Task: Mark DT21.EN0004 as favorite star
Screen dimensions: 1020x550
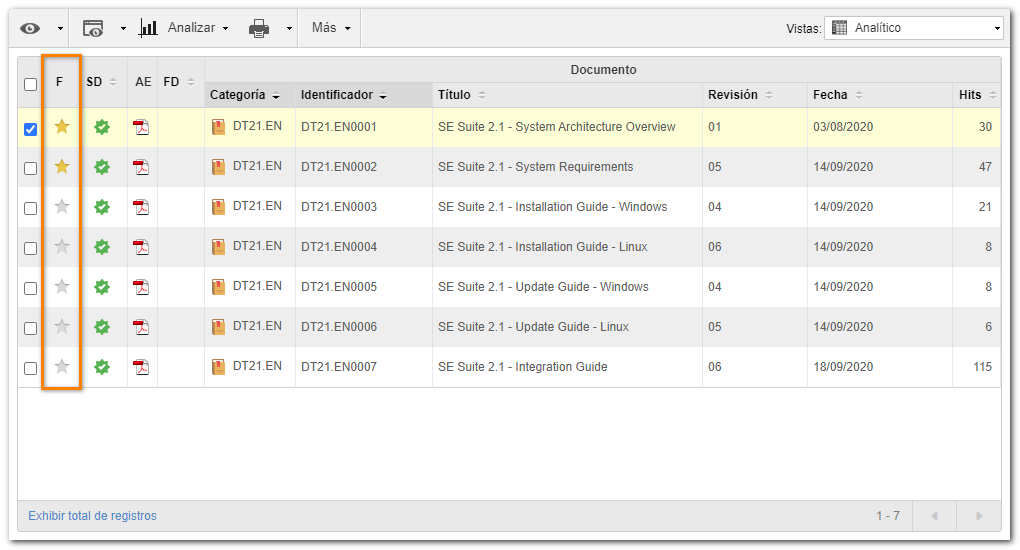Action: pyautogui.click(x=62, y=247)
